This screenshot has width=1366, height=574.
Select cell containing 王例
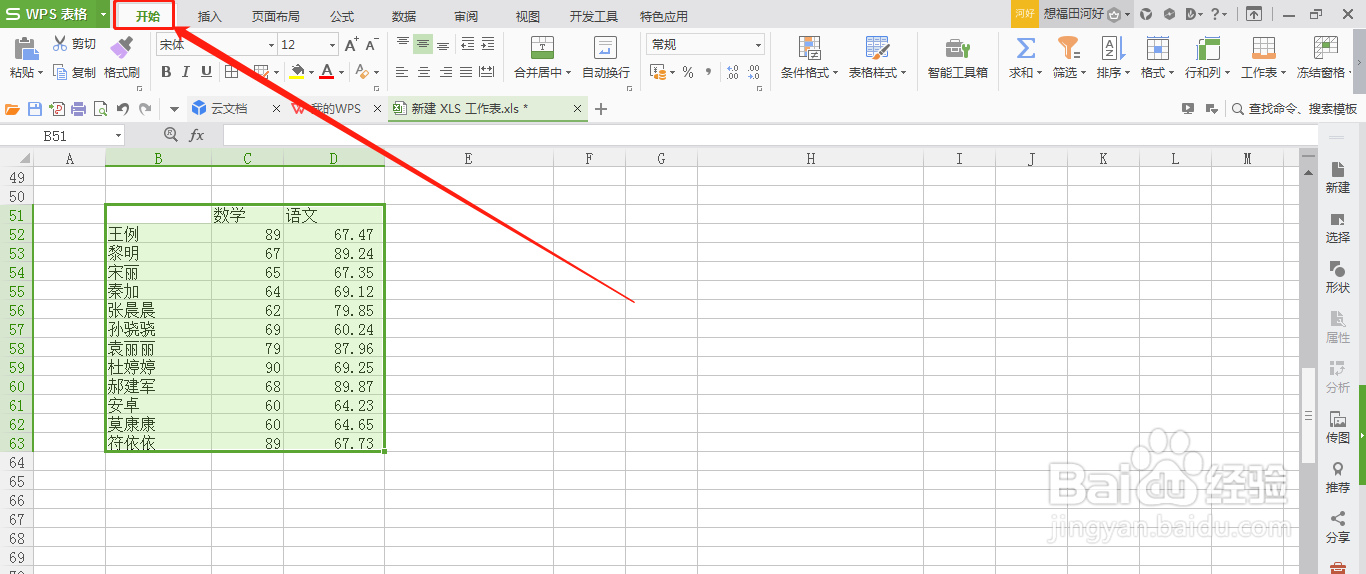(x=158, y=234)
